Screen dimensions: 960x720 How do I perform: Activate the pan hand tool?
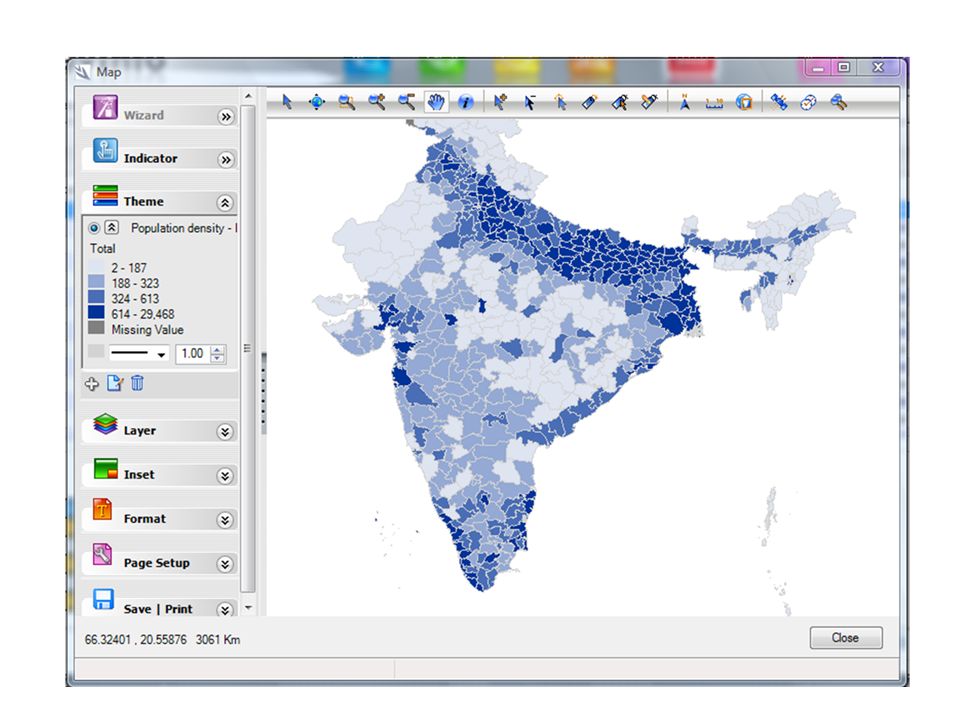point(436,102)
